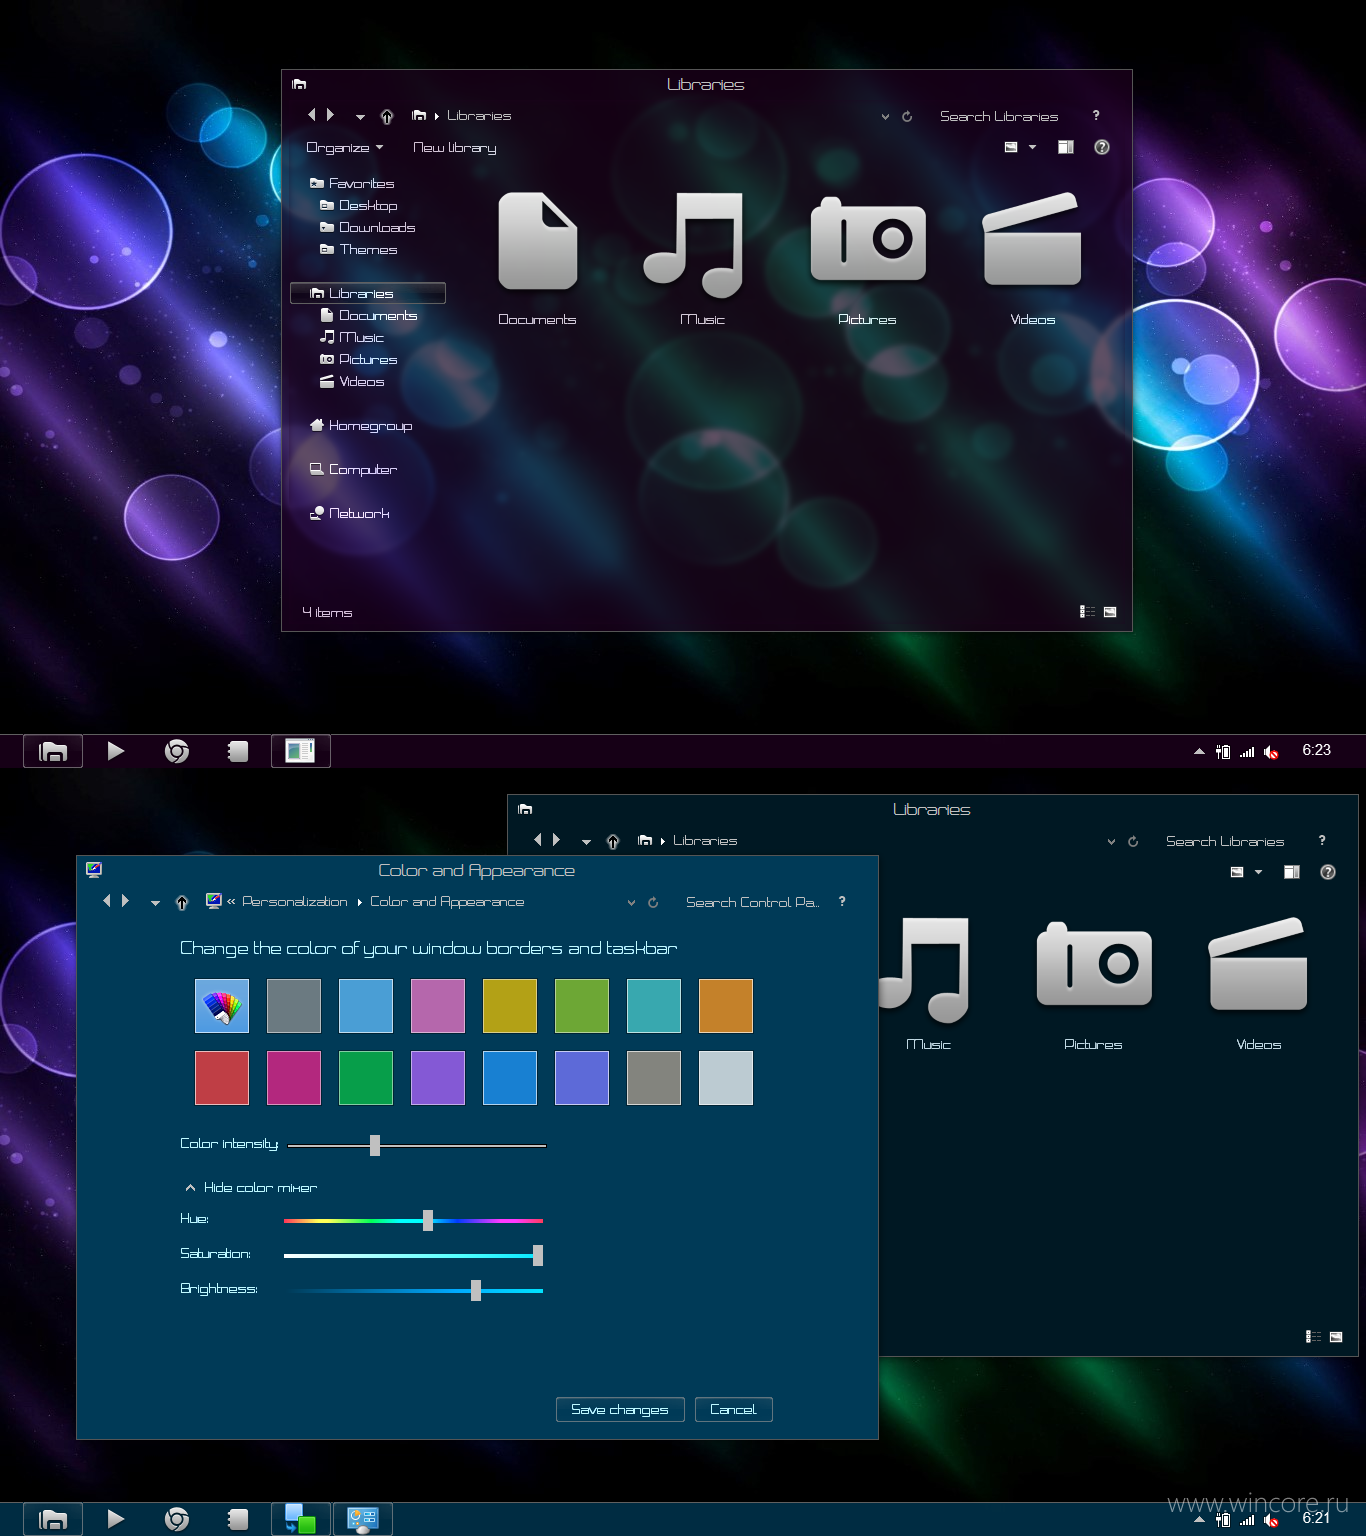Open the Music library icon in top window
Image resolution: width=1366 pixels, height=1536 pixels.
click(694, 245)
